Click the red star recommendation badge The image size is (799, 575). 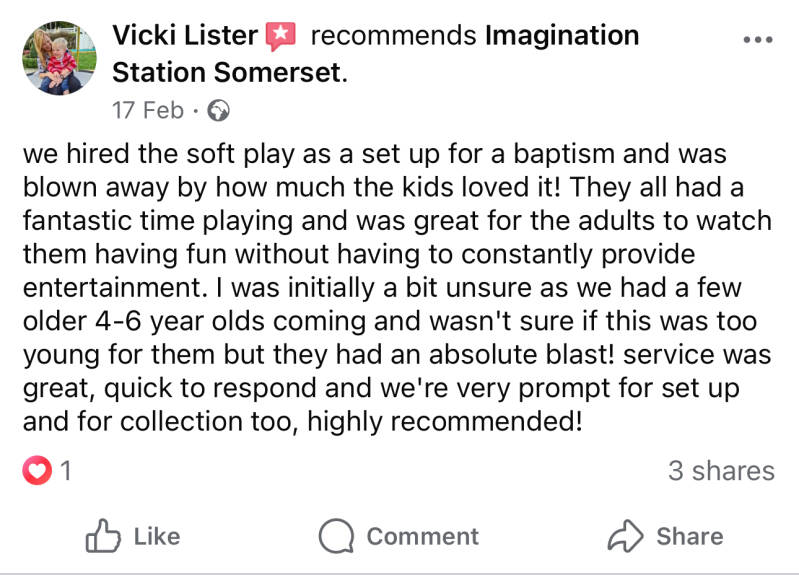coord(281,37)
